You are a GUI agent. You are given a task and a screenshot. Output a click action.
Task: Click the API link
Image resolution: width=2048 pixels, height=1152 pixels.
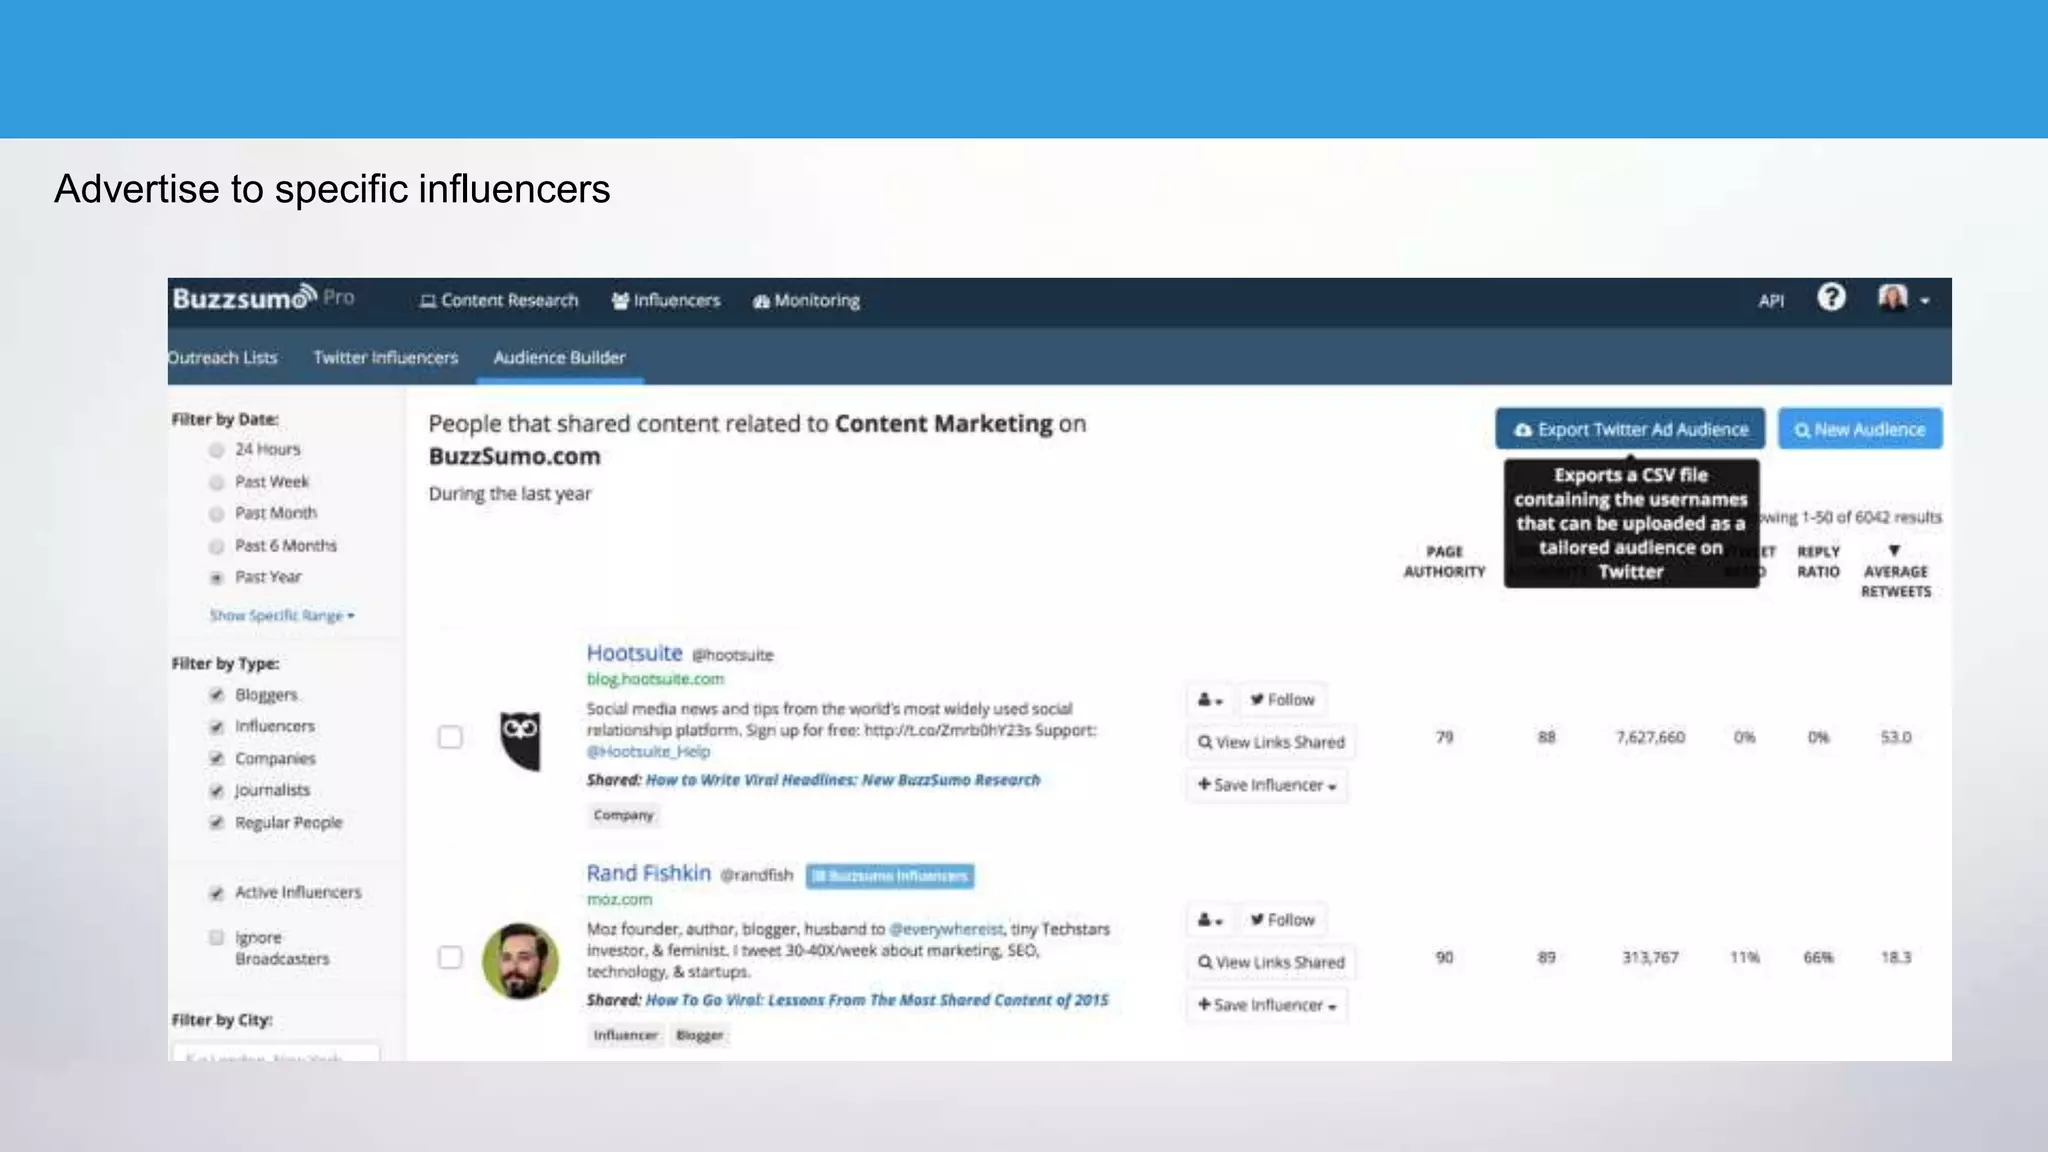click(x=1771, y=300)
